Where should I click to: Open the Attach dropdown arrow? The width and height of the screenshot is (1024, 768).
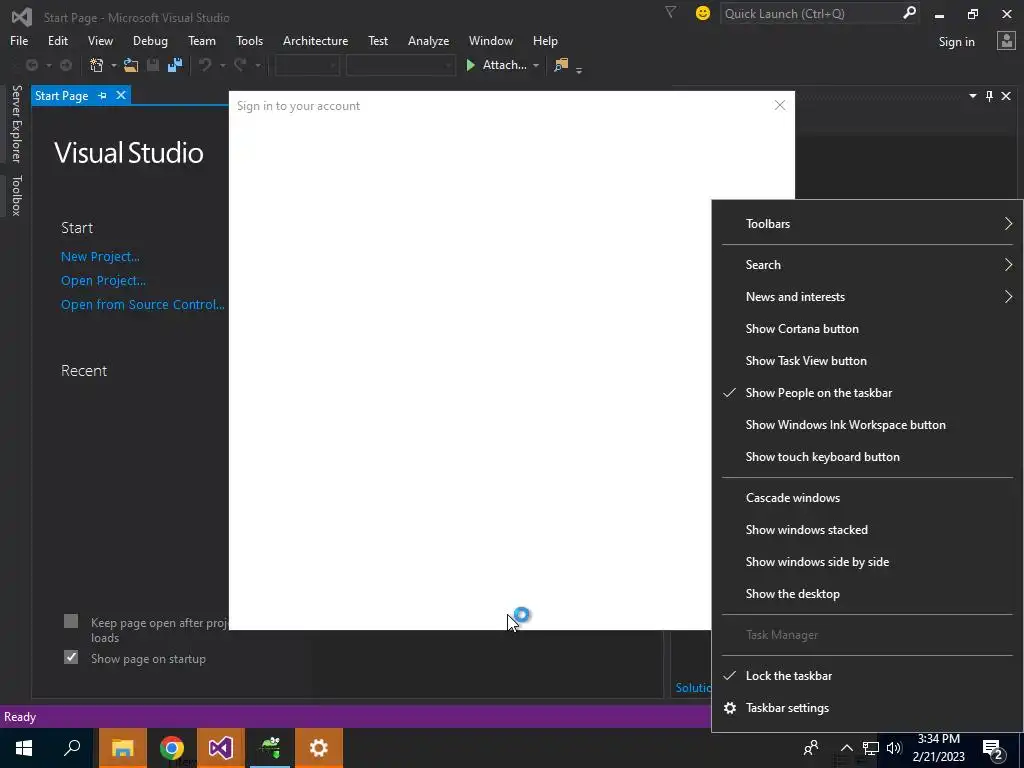click(x=536, y=65)
